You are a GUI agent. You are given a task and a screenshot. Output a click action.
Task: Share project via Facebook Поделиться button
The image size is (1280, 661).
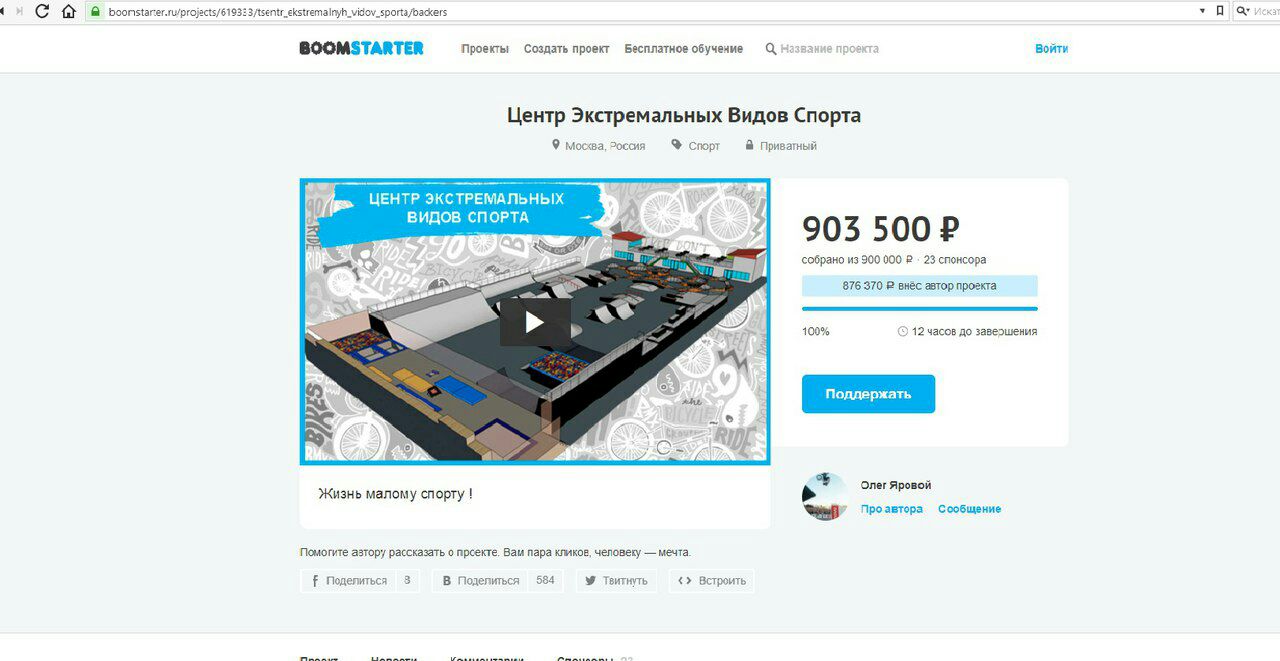[x=348, y=580]
